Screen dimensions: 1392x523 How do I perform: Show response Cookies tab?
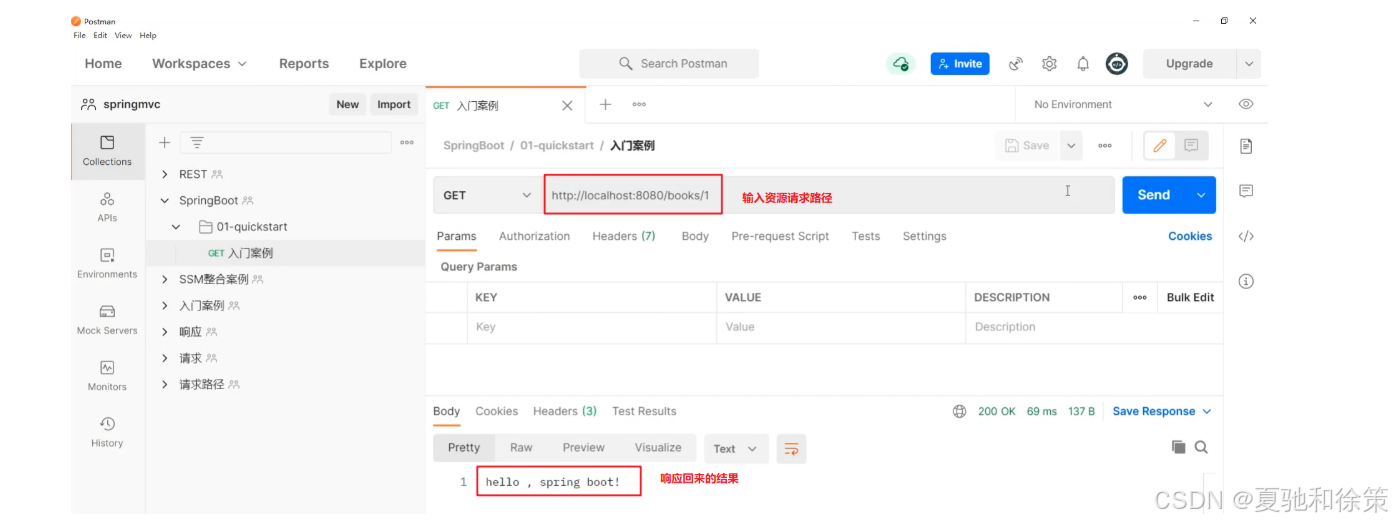496,411
